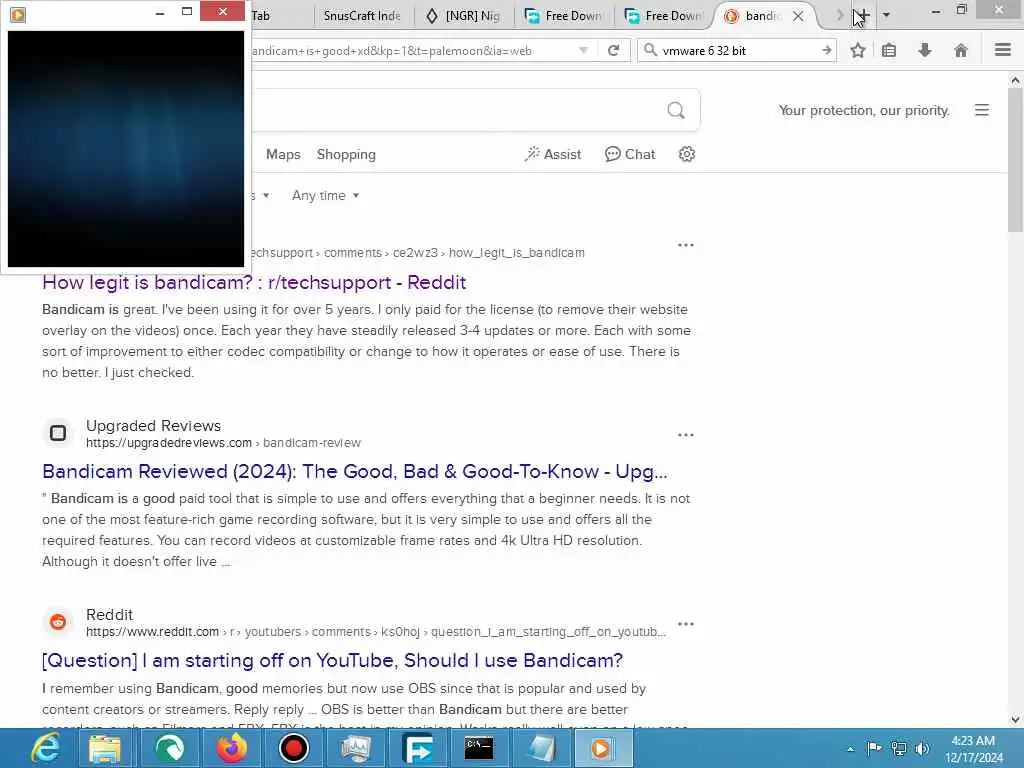Open the green Pale Moon taskbar icon
The width and height of the screenshot is (1024, 768).
(169, 748)
